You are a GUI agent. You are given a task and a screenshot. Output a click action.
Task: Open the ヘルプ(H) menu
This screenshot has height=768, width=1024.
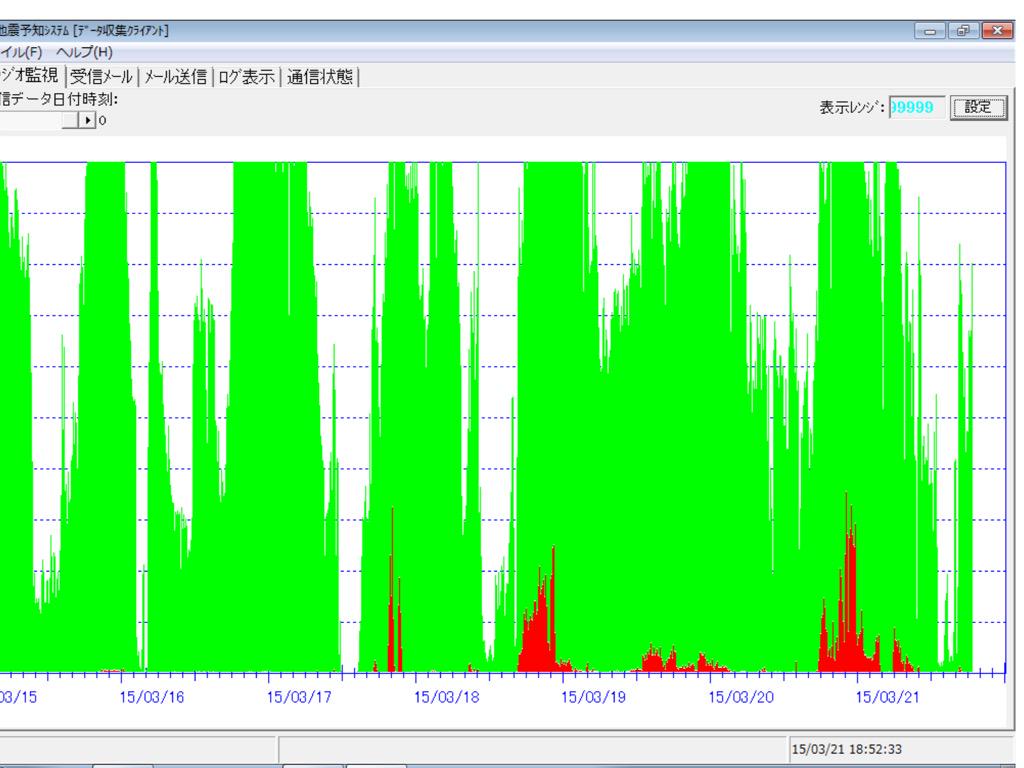point(84,52)
